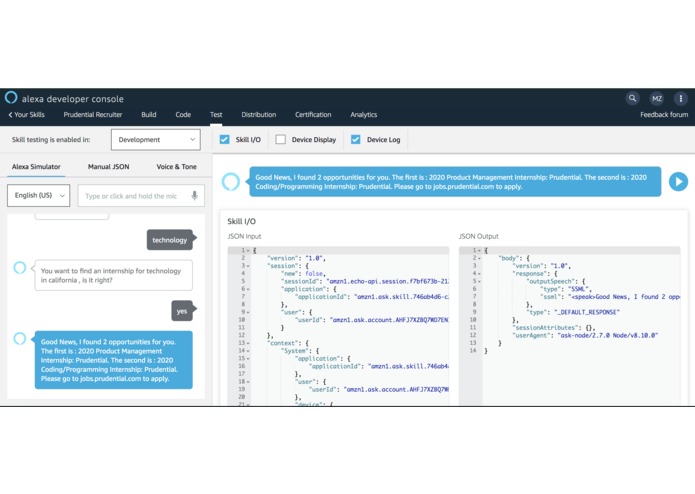
Task: Open search with the magnifier icon
Action: 633,98
